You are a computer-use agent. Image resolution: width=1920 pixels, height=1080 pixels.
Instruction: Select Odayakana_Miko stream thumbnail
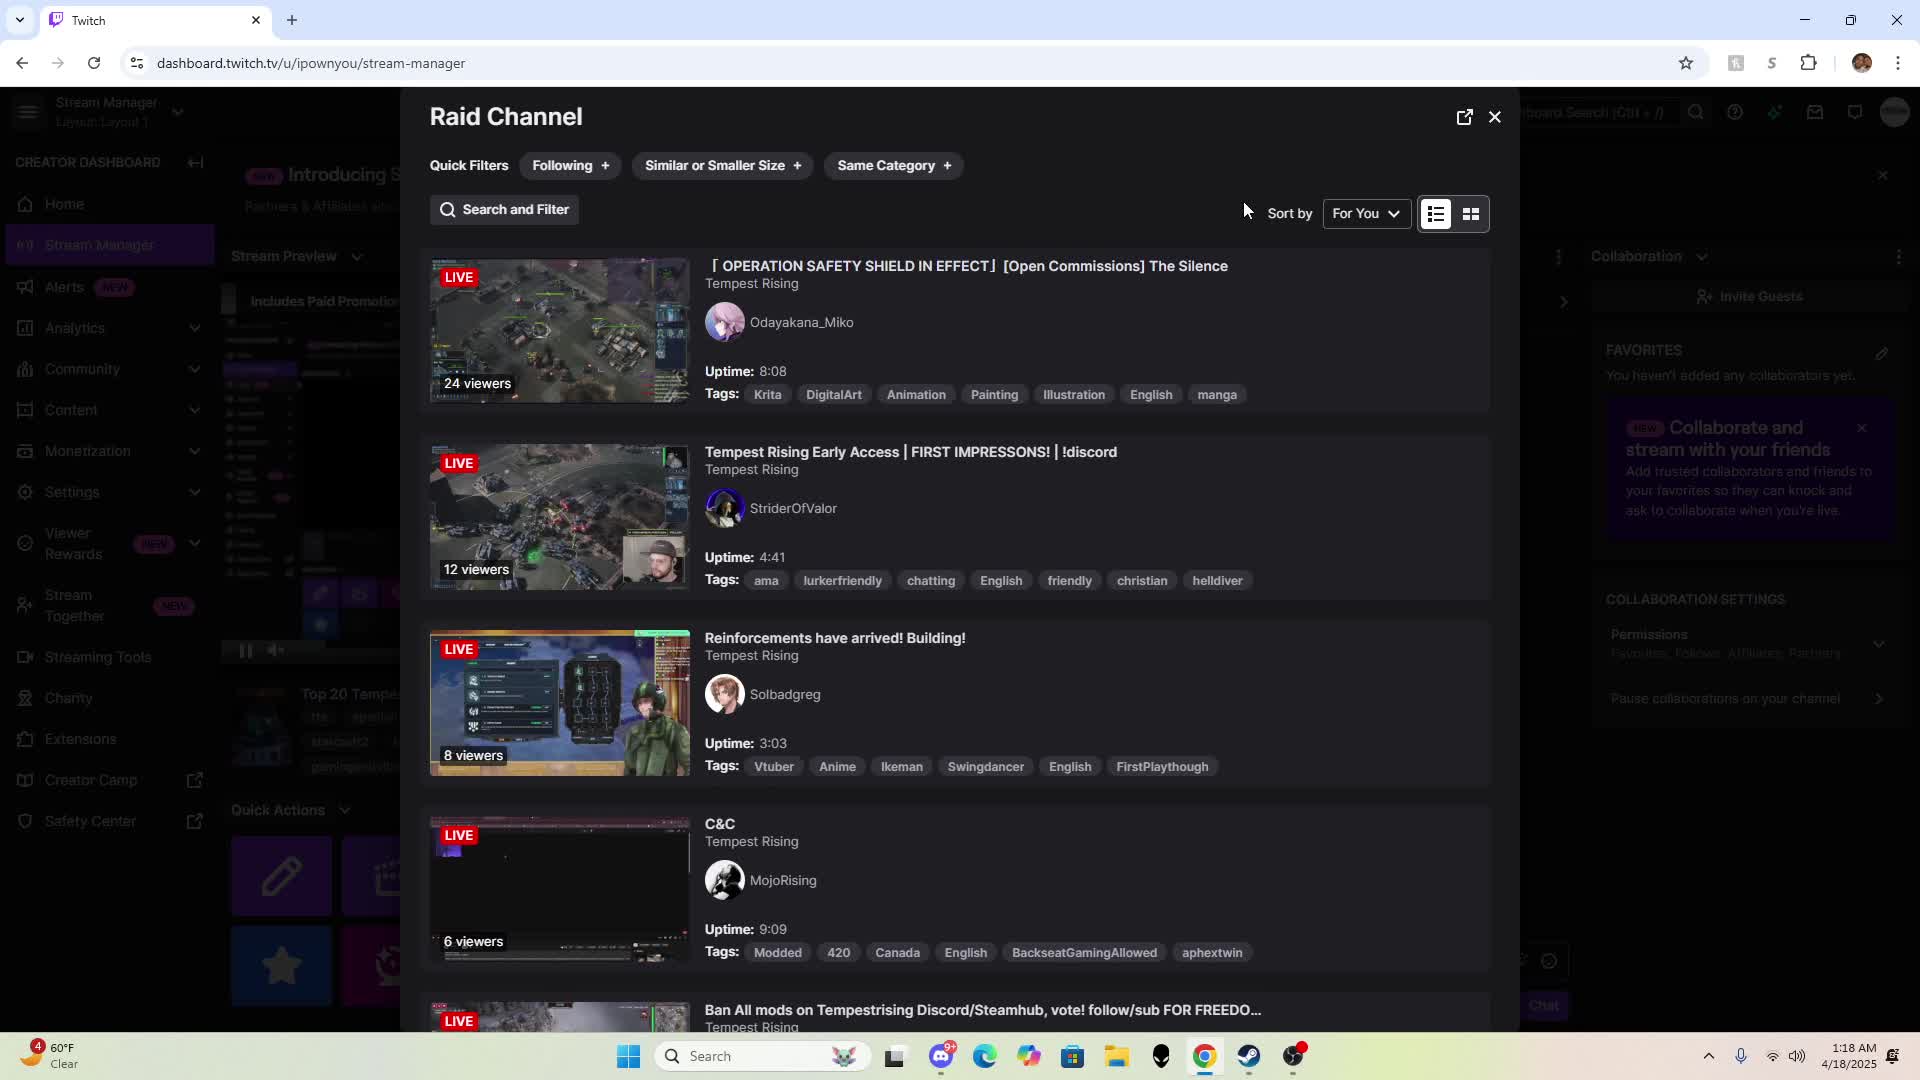click(x=560, y=331)
